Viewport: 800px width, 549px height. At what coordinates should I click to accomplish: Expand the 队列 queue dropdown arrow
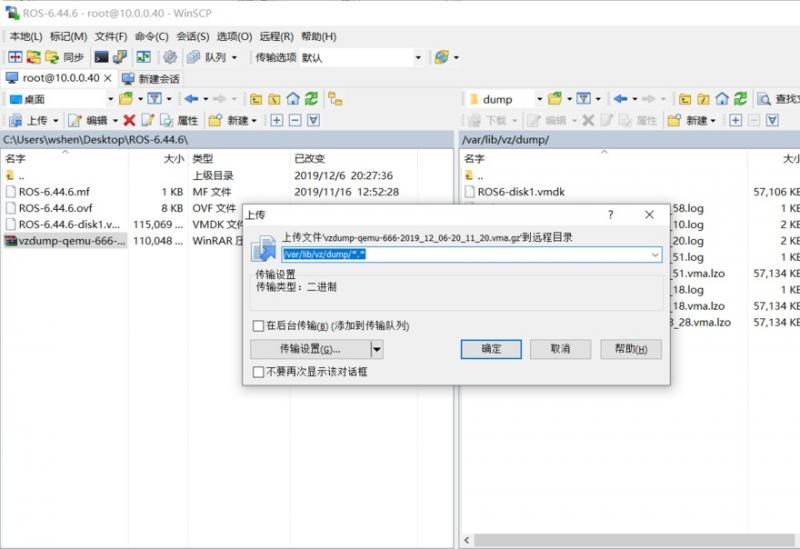234,58
